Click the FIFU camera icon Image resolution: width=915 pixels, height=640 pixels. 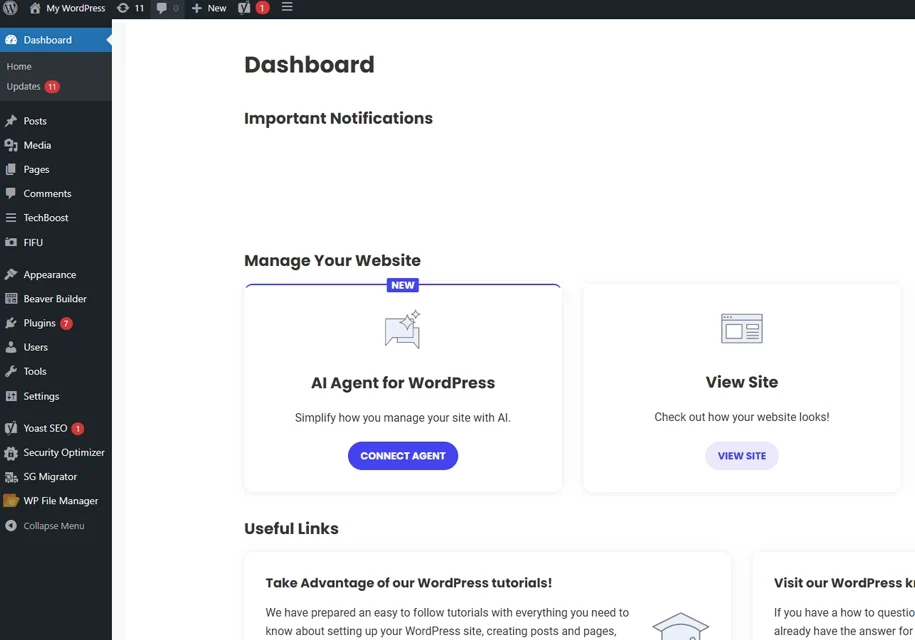click(11, 242)
